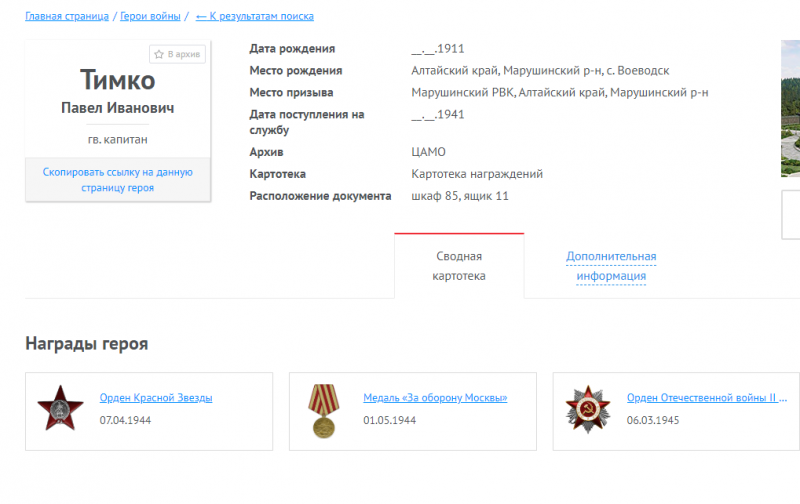This screenshot has width=800, height=504.
Task: Click conscription place "Марушинский РВК, Алтайский край, Марушинский р-н"
Action: (x=560, y=92)
